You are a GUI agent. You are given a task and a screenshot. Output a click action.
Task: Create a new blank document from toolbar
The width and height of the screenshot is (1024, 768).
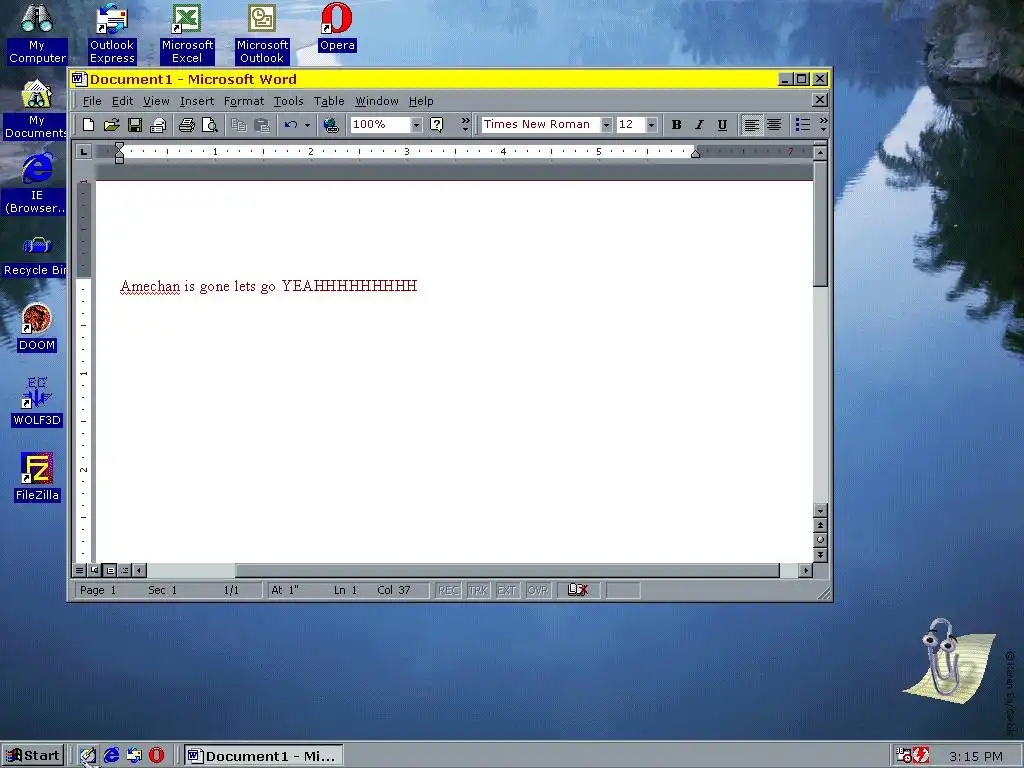[x=89, y=125]
